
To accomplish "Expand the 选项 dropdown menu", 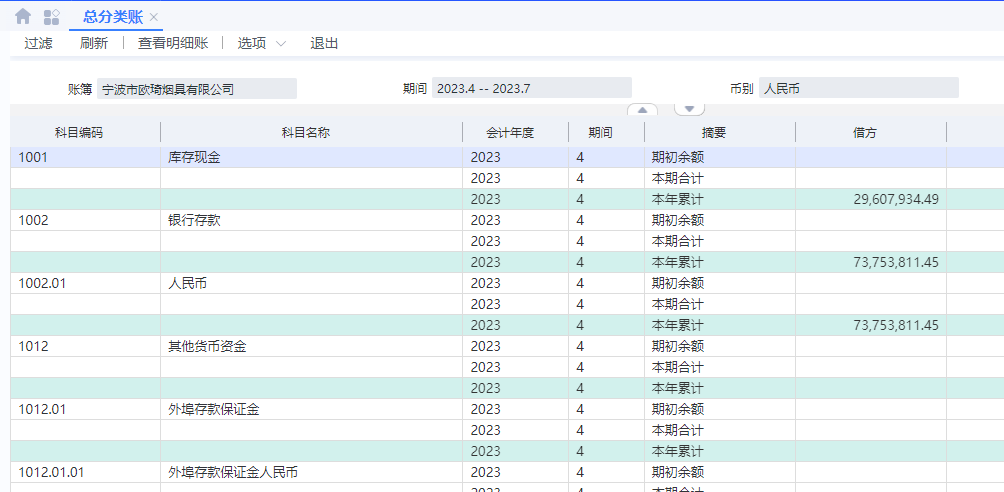I will pos(261,43).
